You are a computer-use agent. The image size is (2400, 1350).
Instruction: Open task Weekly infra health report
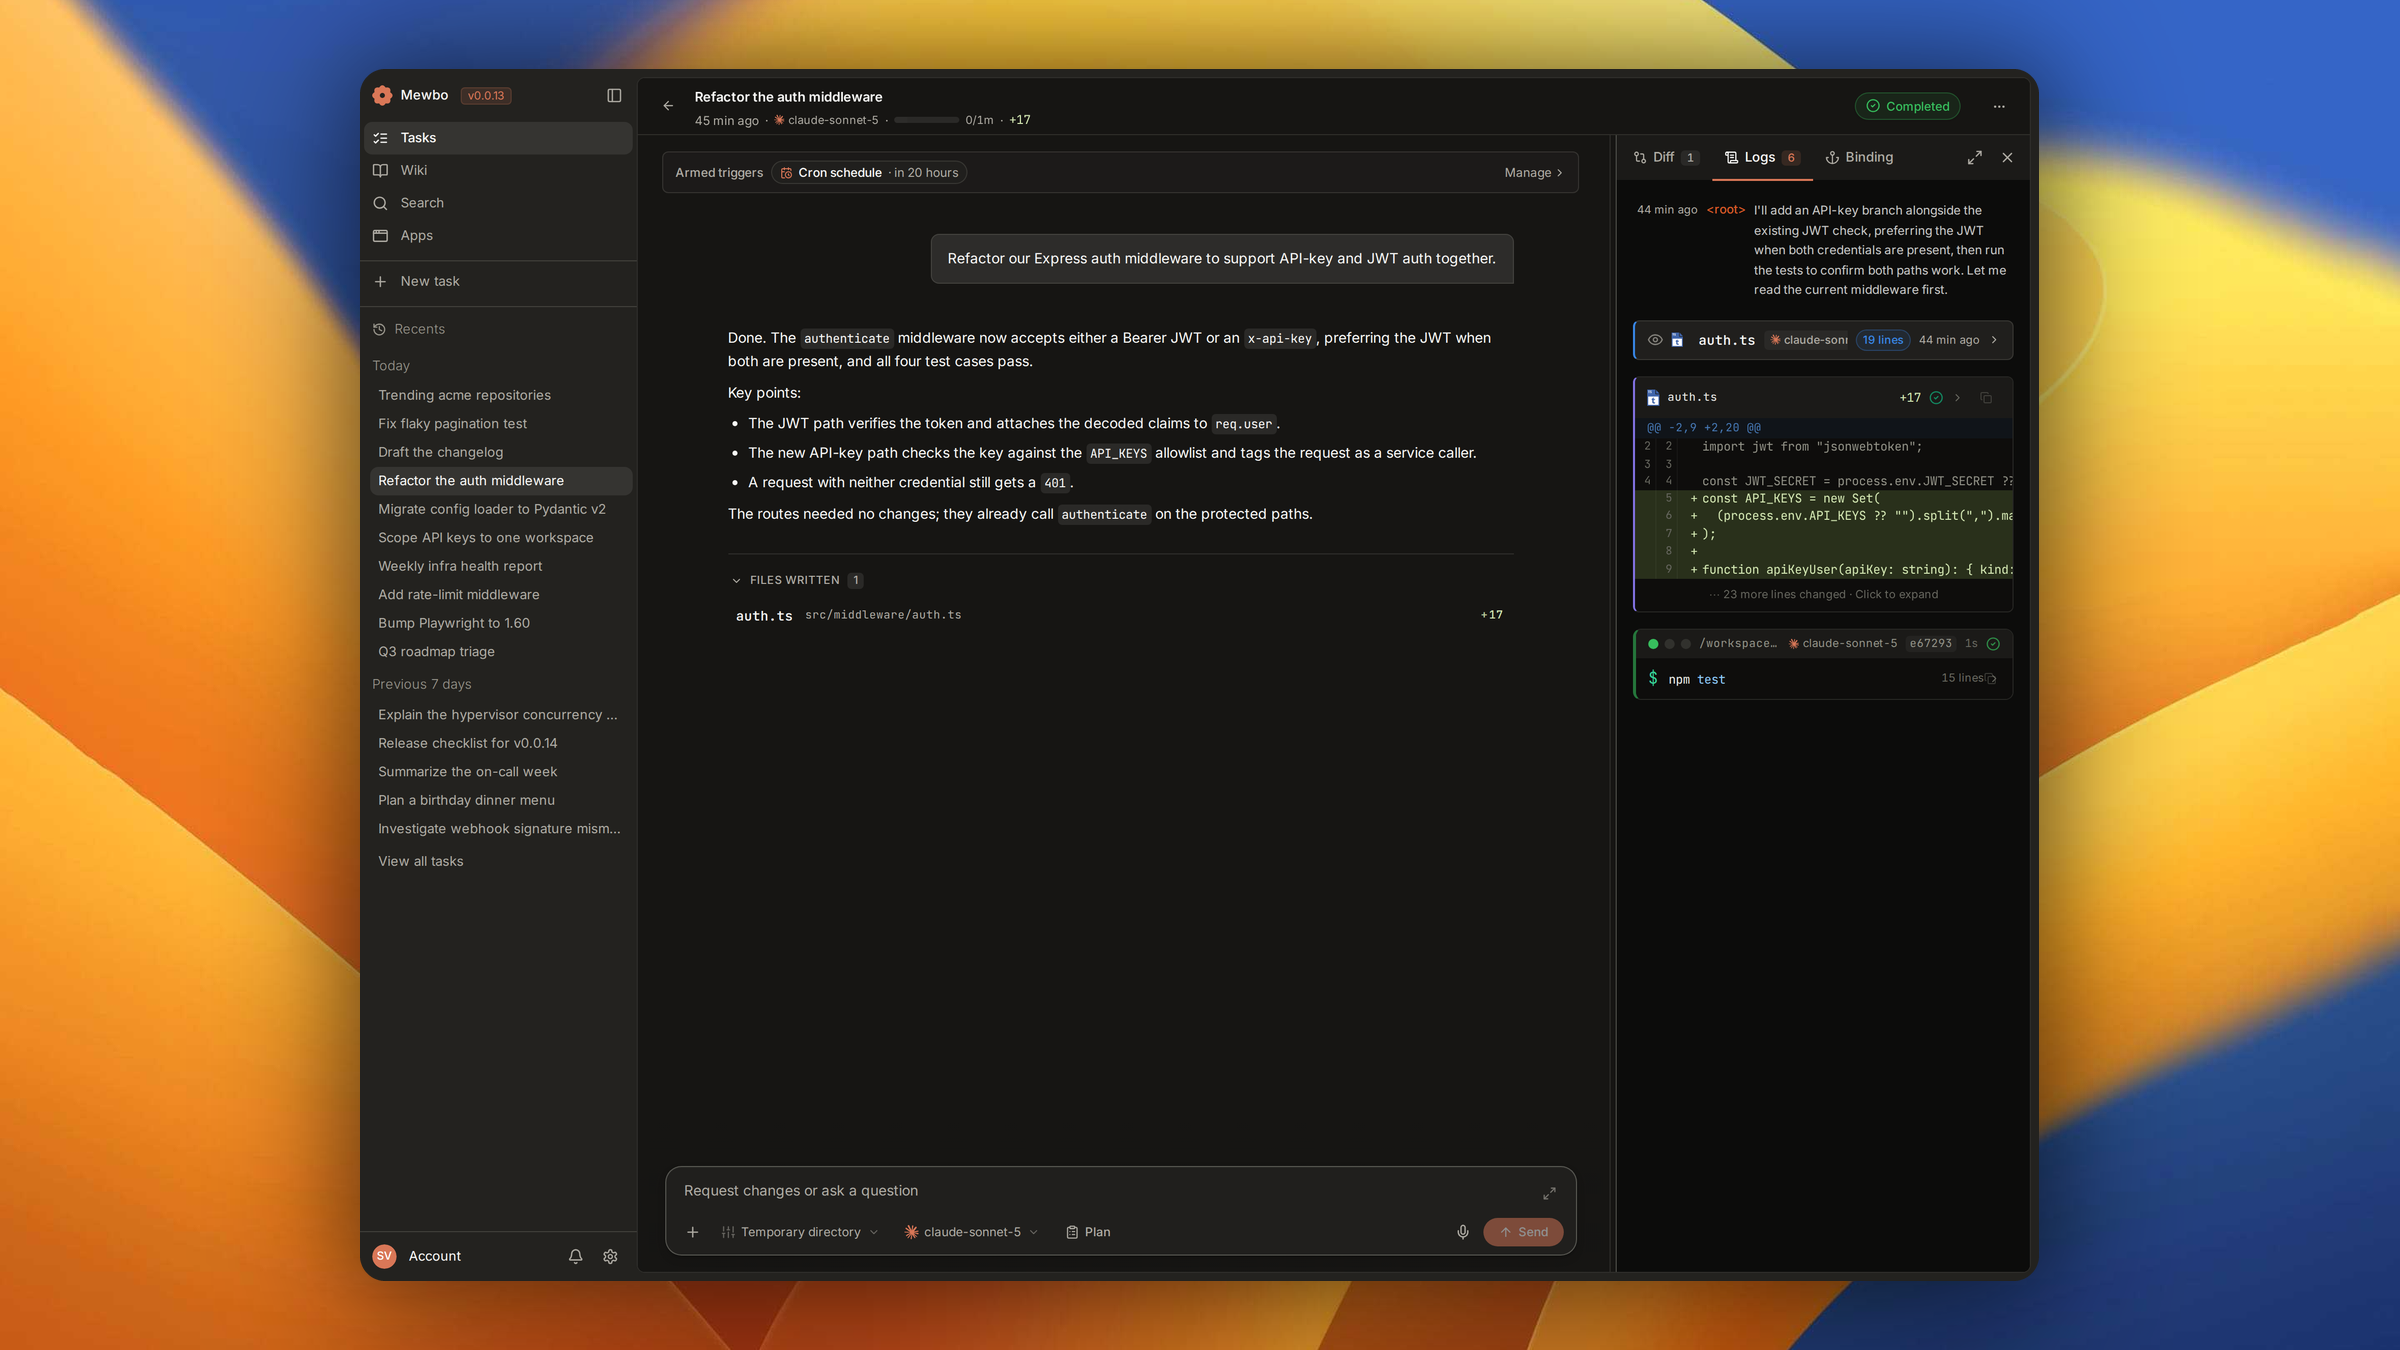500,566
